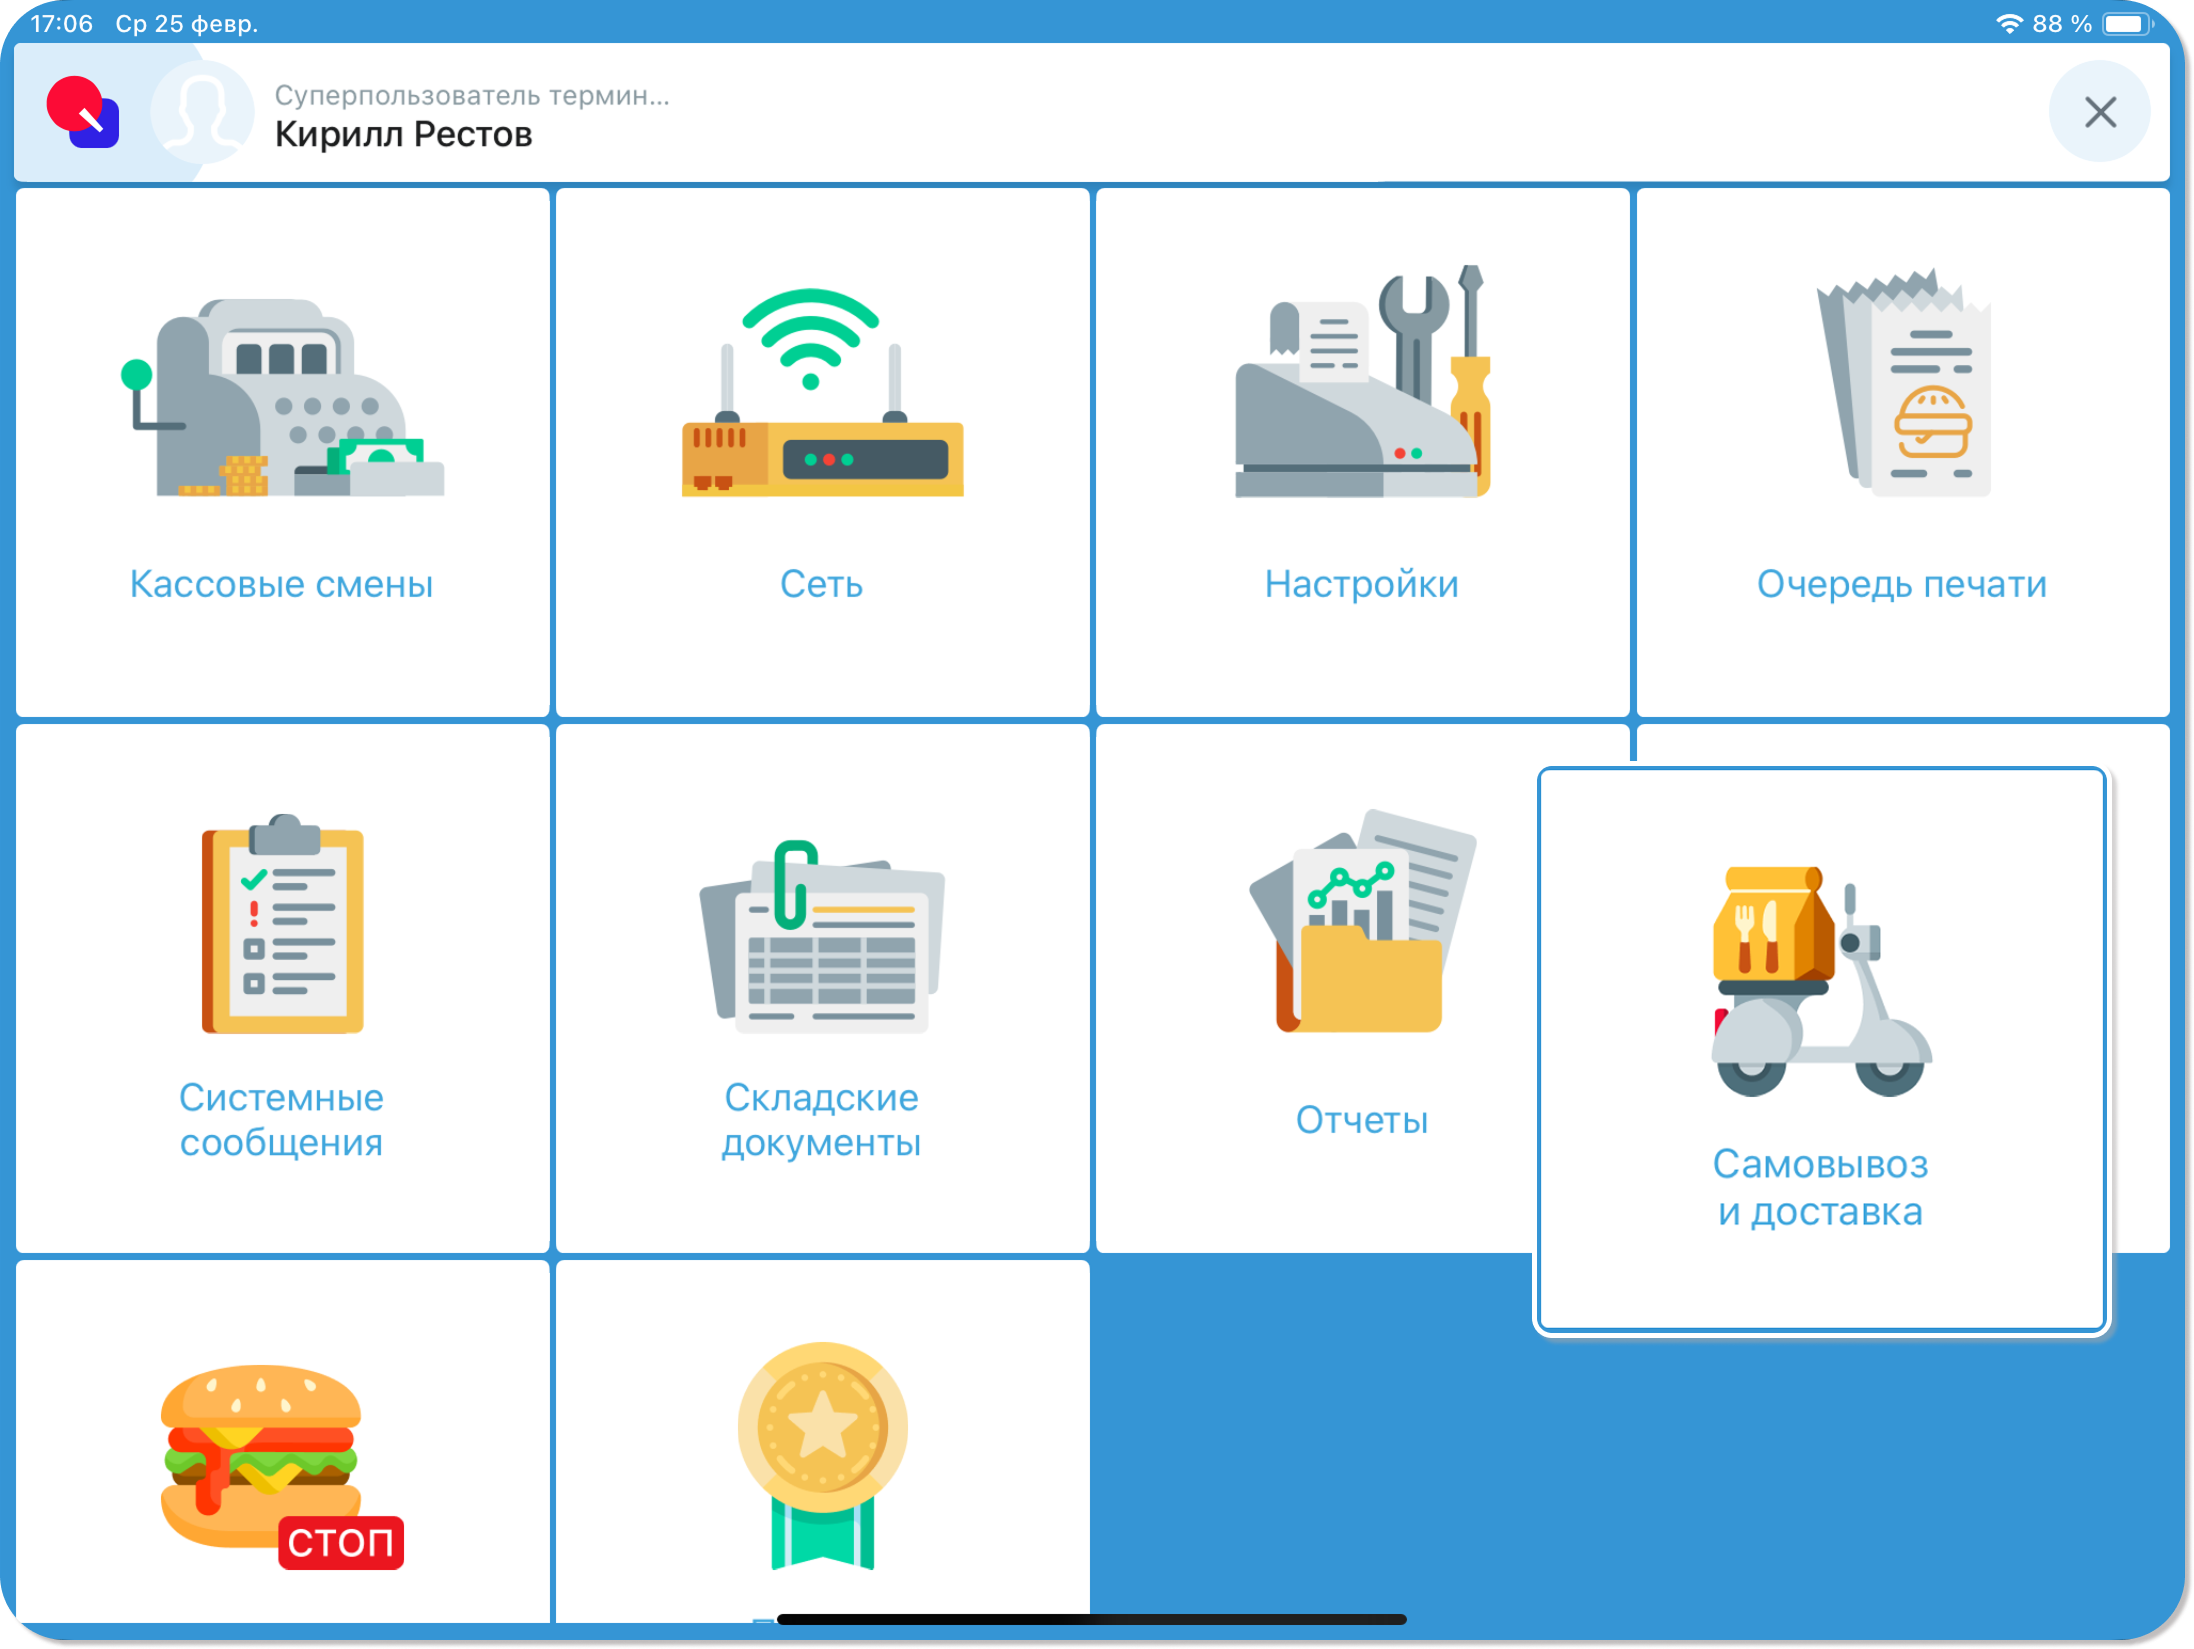The height and width of the screenshot is (1649, 2194).
Task: Tap the Wi-Fi indicator in status bar
Action: pos(2008,24)
